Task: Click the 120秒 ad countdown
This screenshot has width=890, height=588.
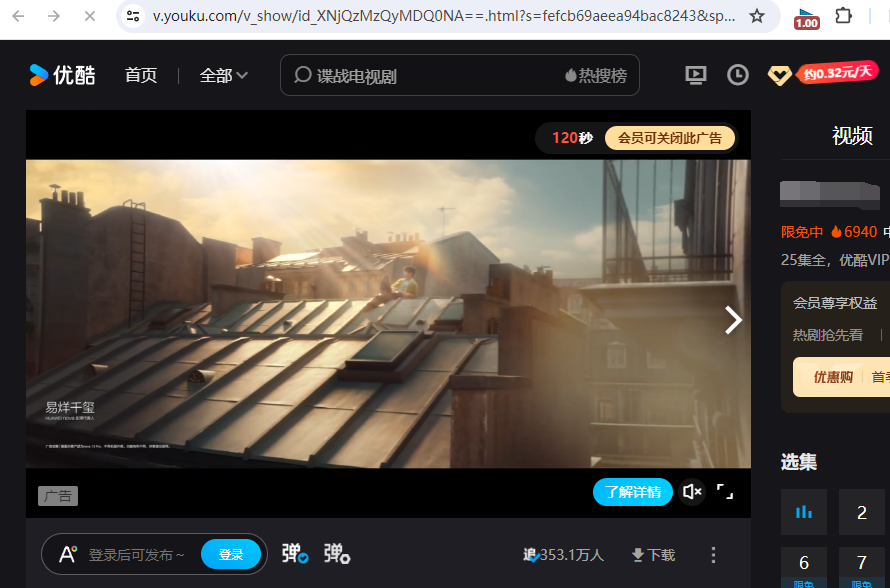Action: 572,138
